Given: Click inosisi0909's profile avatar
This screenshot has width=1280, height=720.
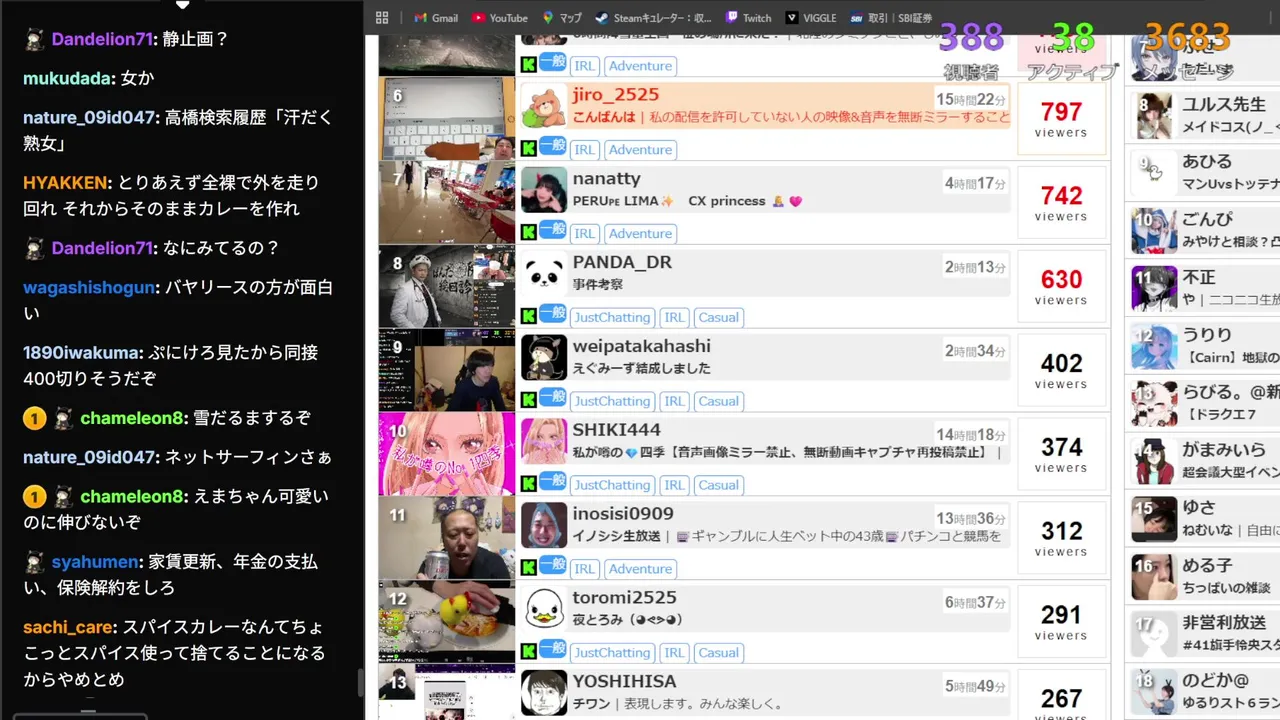Looking at the screenshot, I should coord(544,526).
